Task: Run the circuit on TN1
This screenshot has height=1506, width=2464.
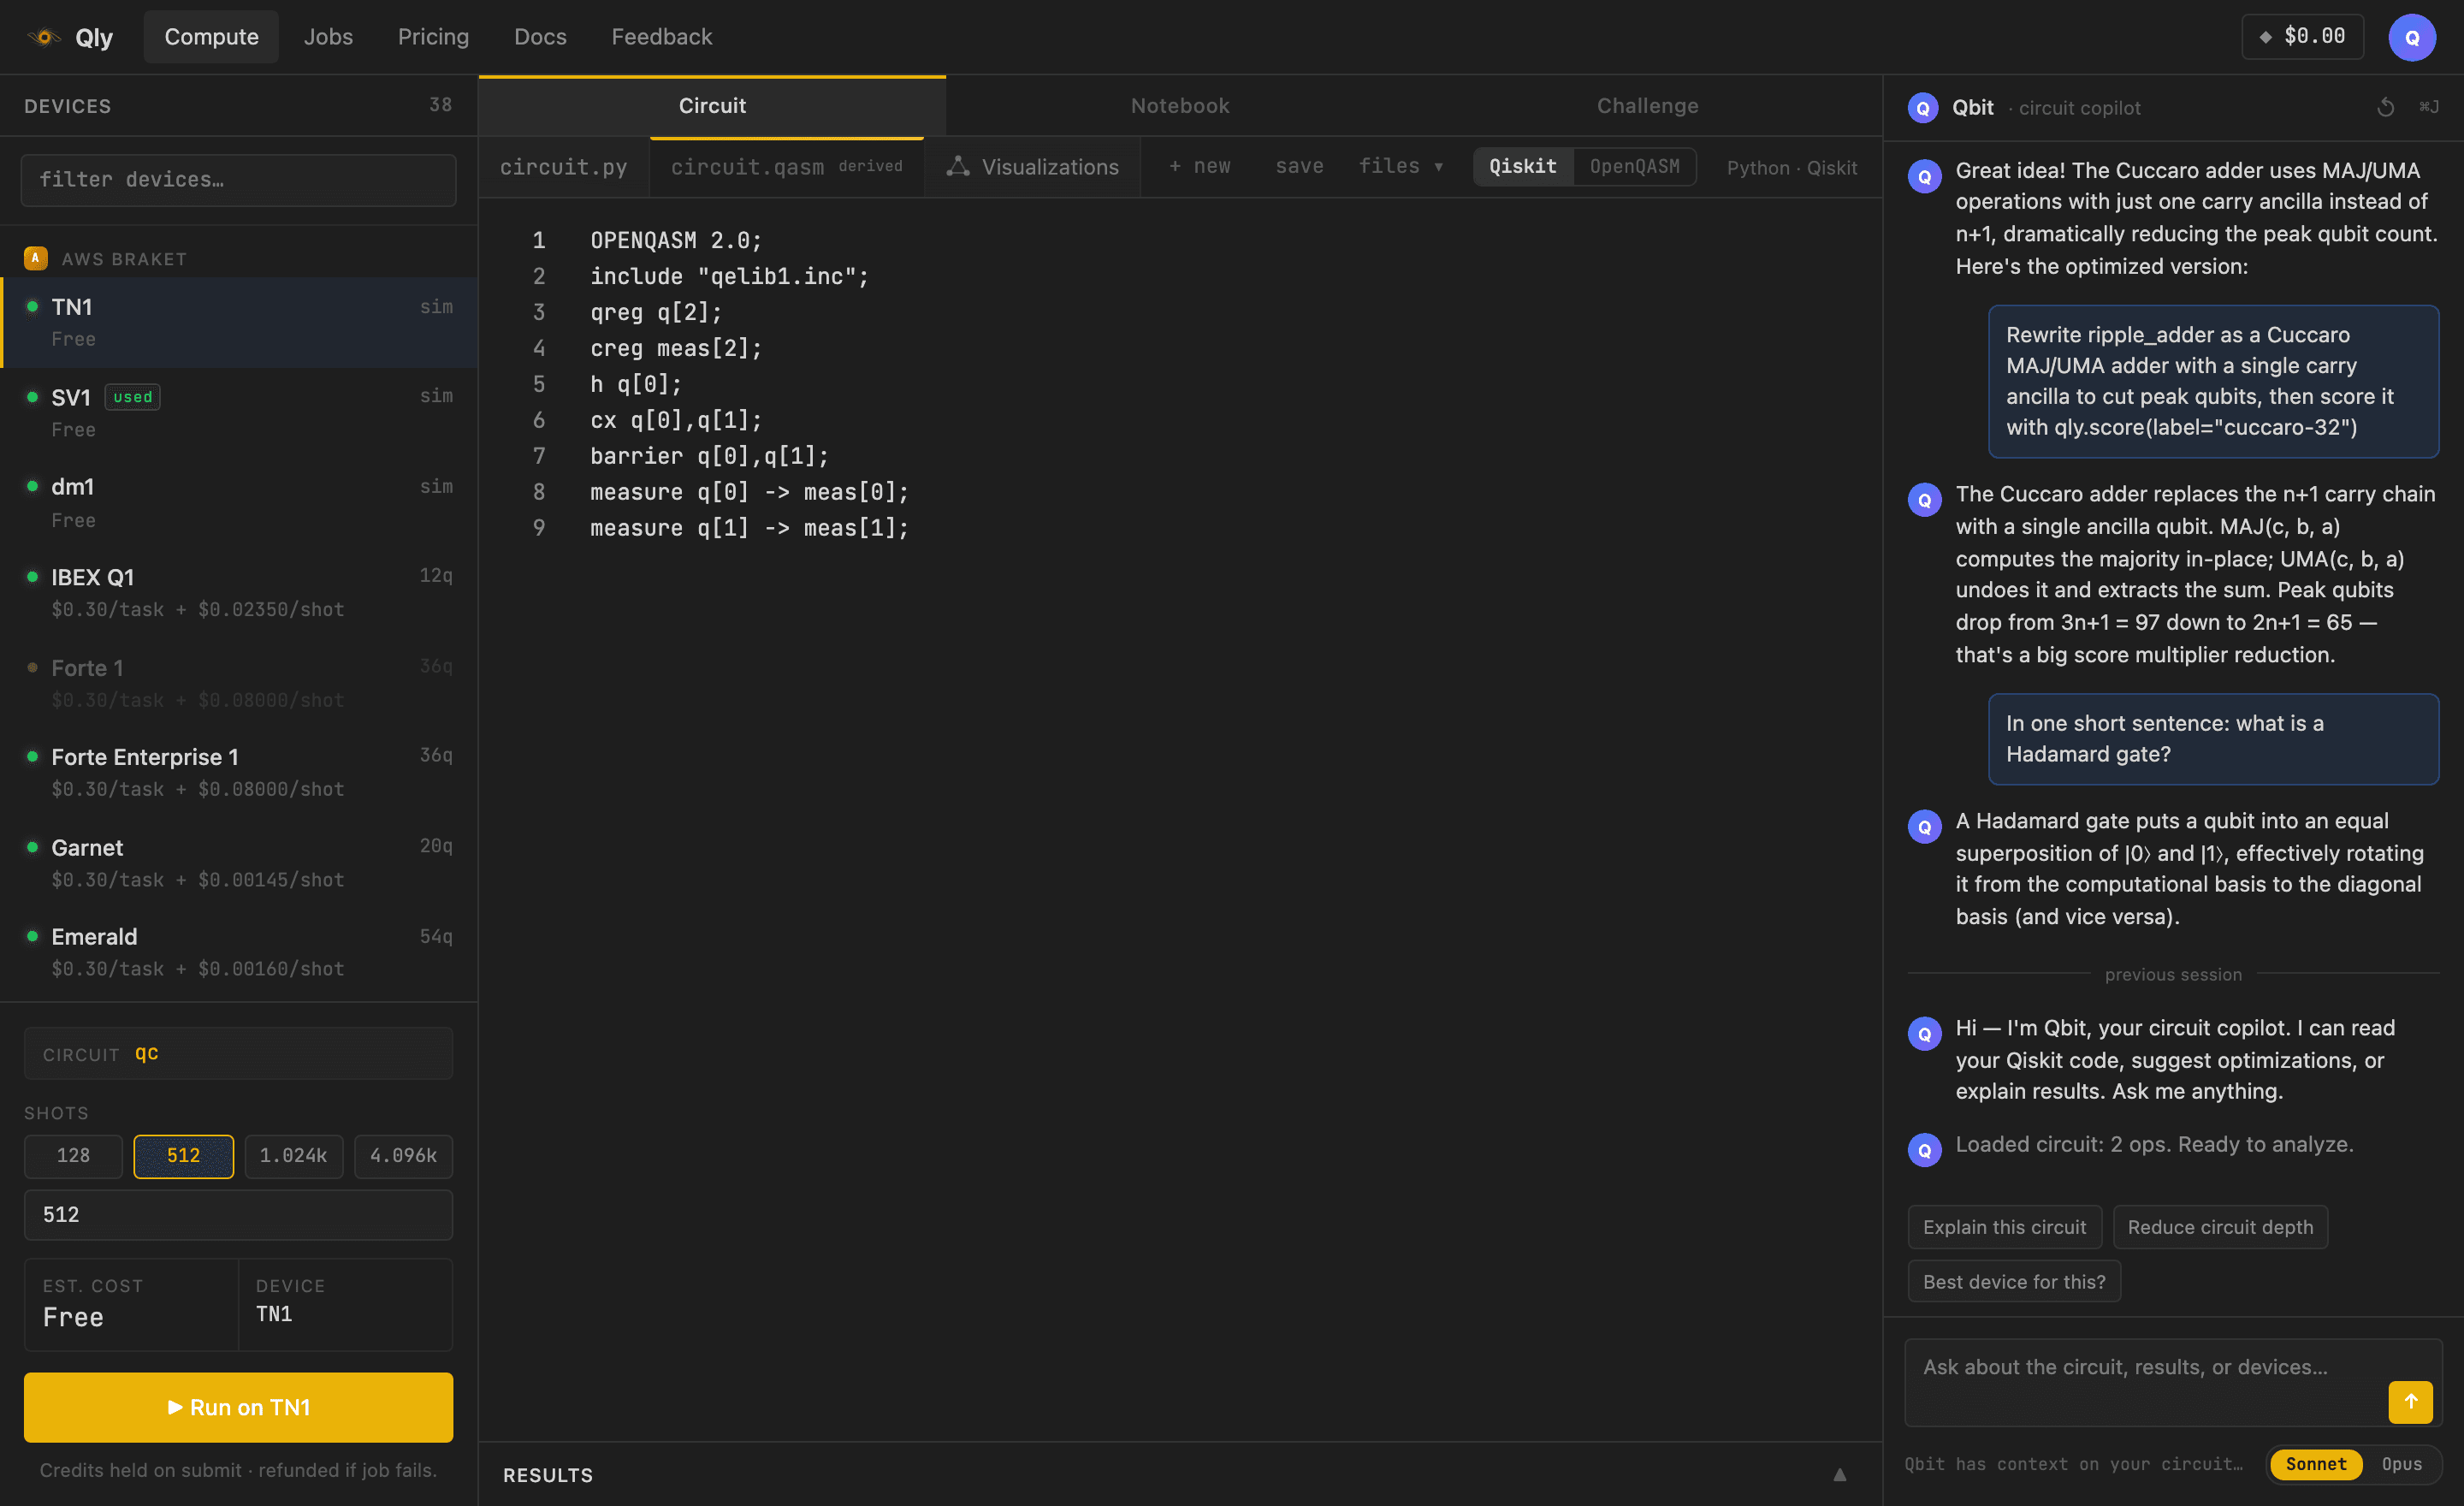Action: point(238,1407)
